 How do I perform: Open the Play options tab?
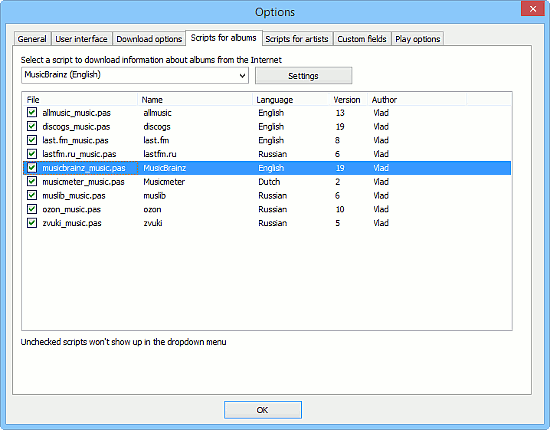417,39
